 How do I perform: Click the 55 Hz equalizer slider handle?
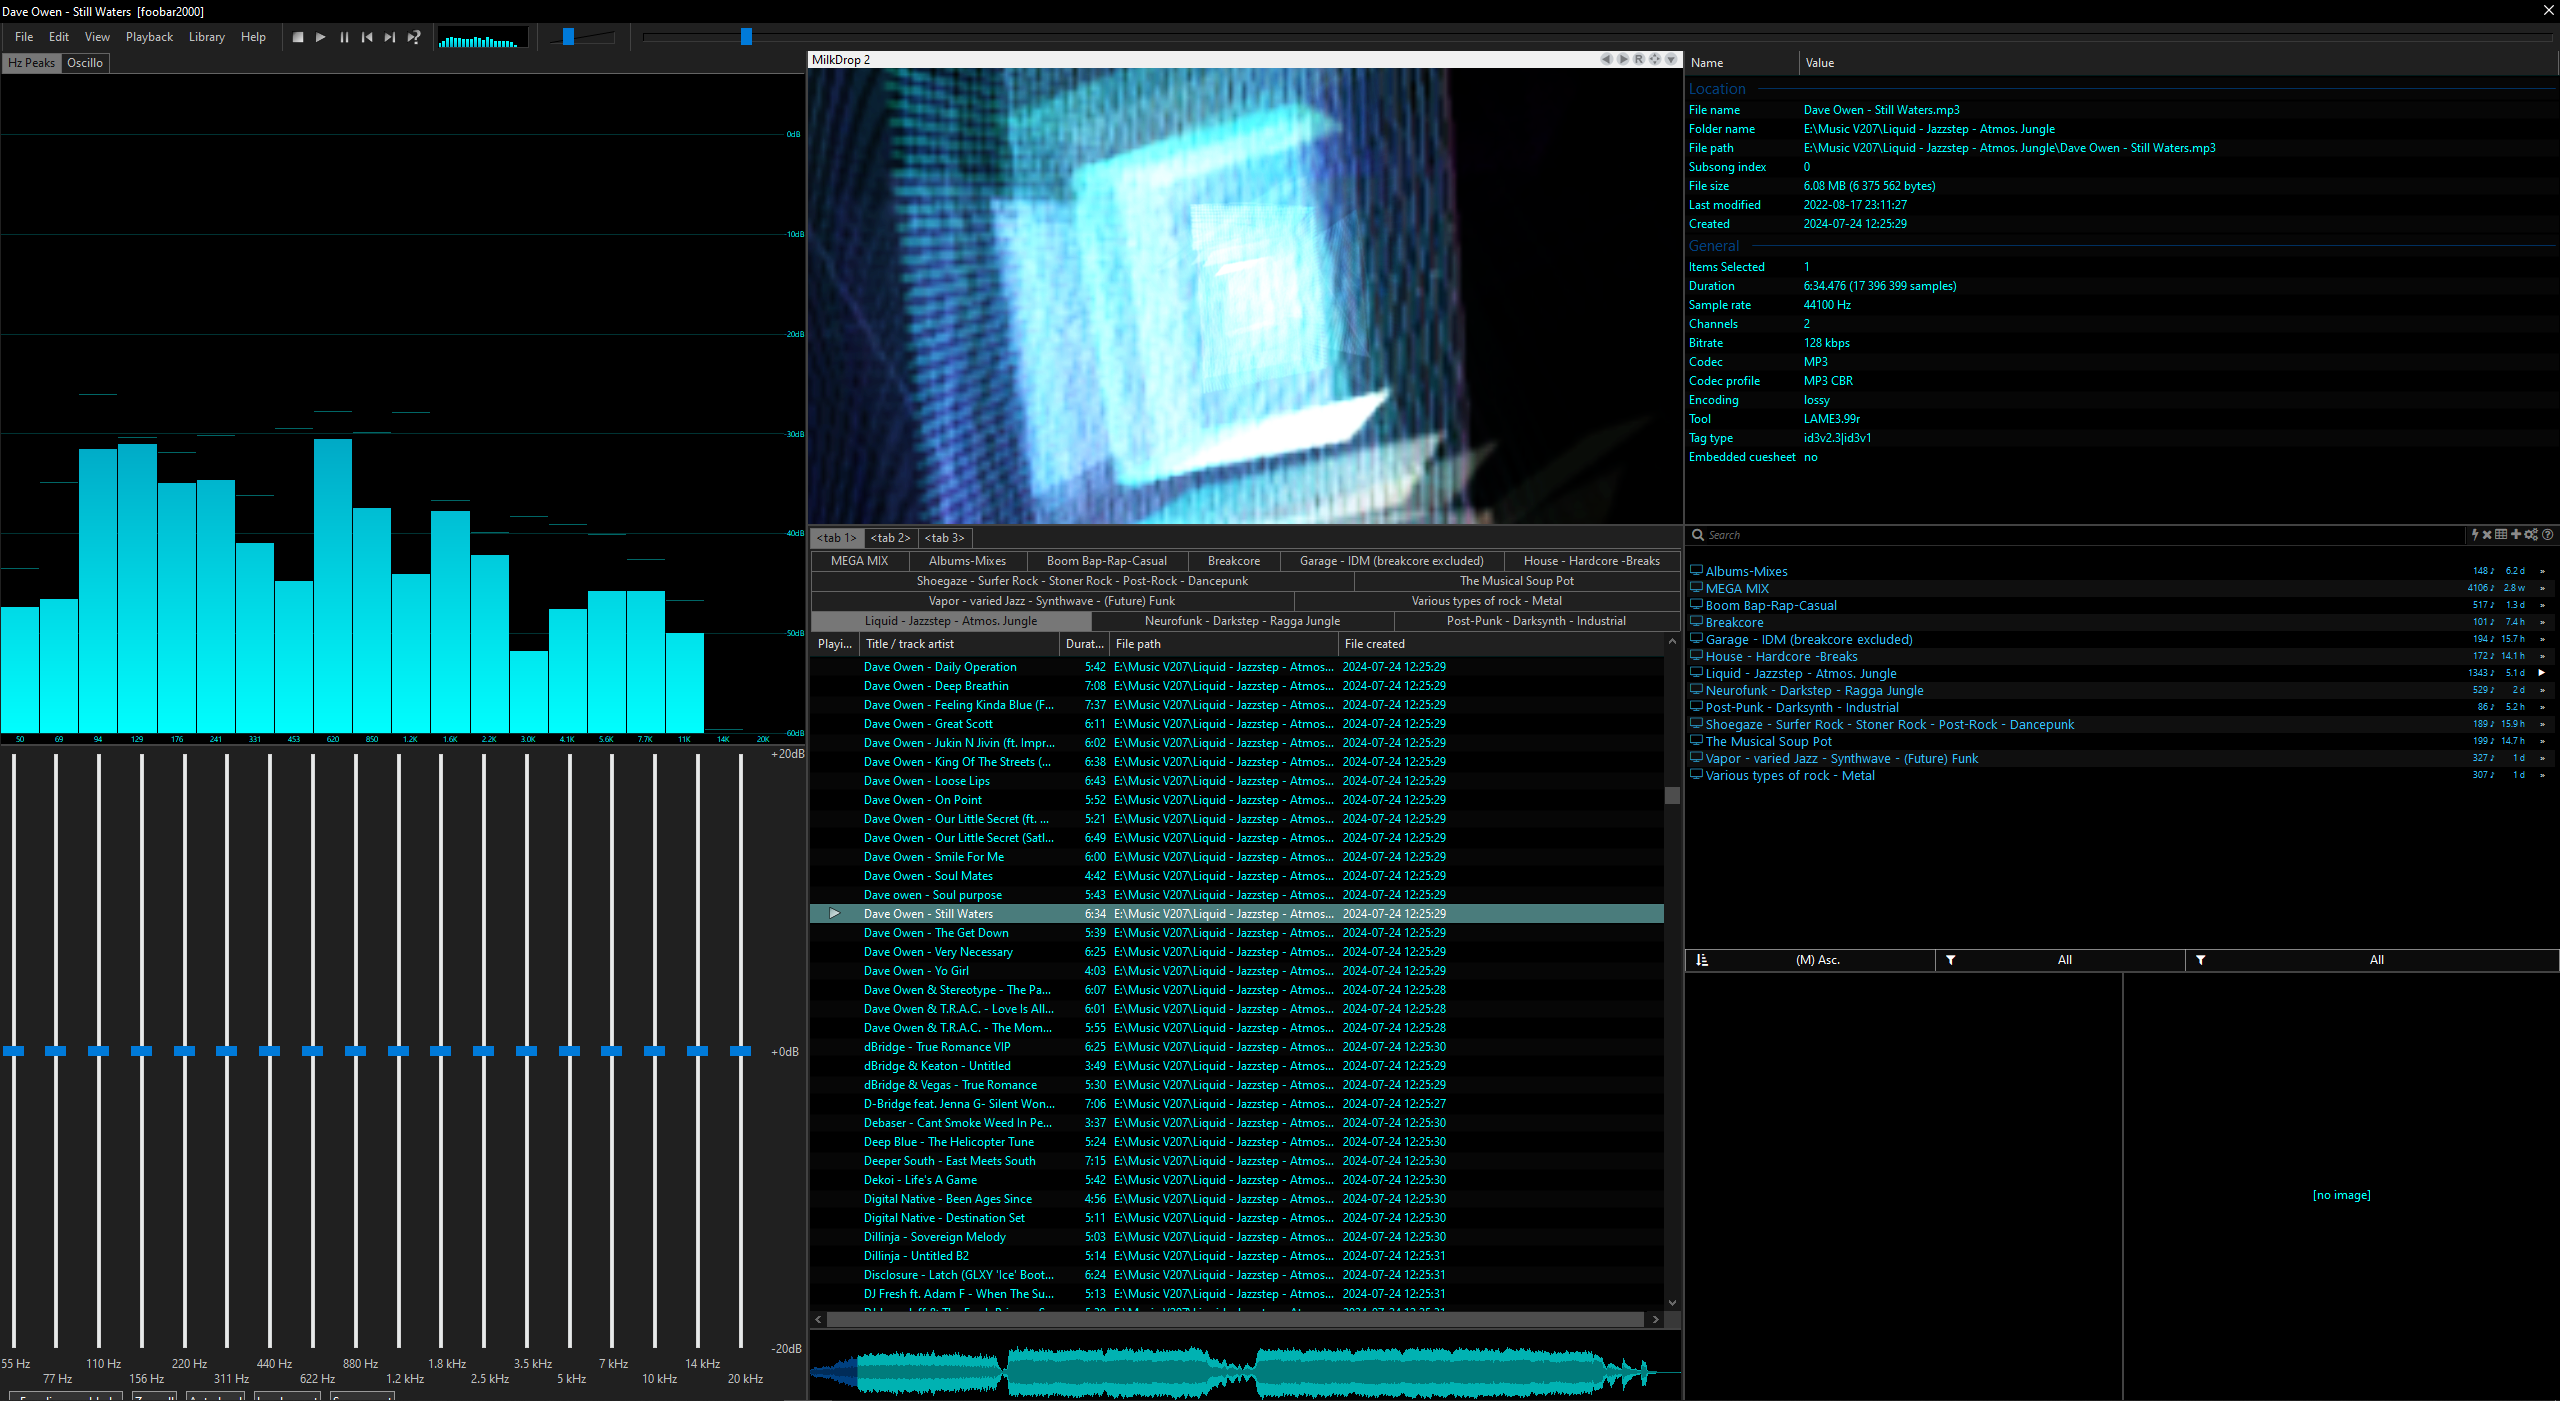click(x=13, y=1051)
